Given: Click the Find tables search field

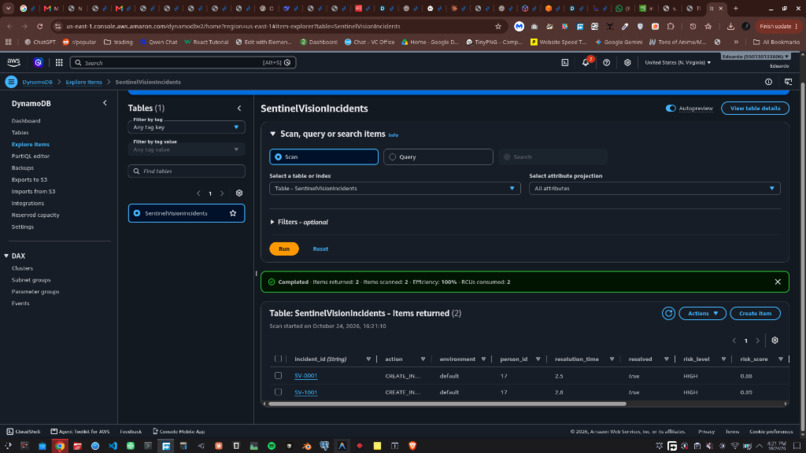Looking at the screenshot, I should pyautogui.click(x=186, y=171).
